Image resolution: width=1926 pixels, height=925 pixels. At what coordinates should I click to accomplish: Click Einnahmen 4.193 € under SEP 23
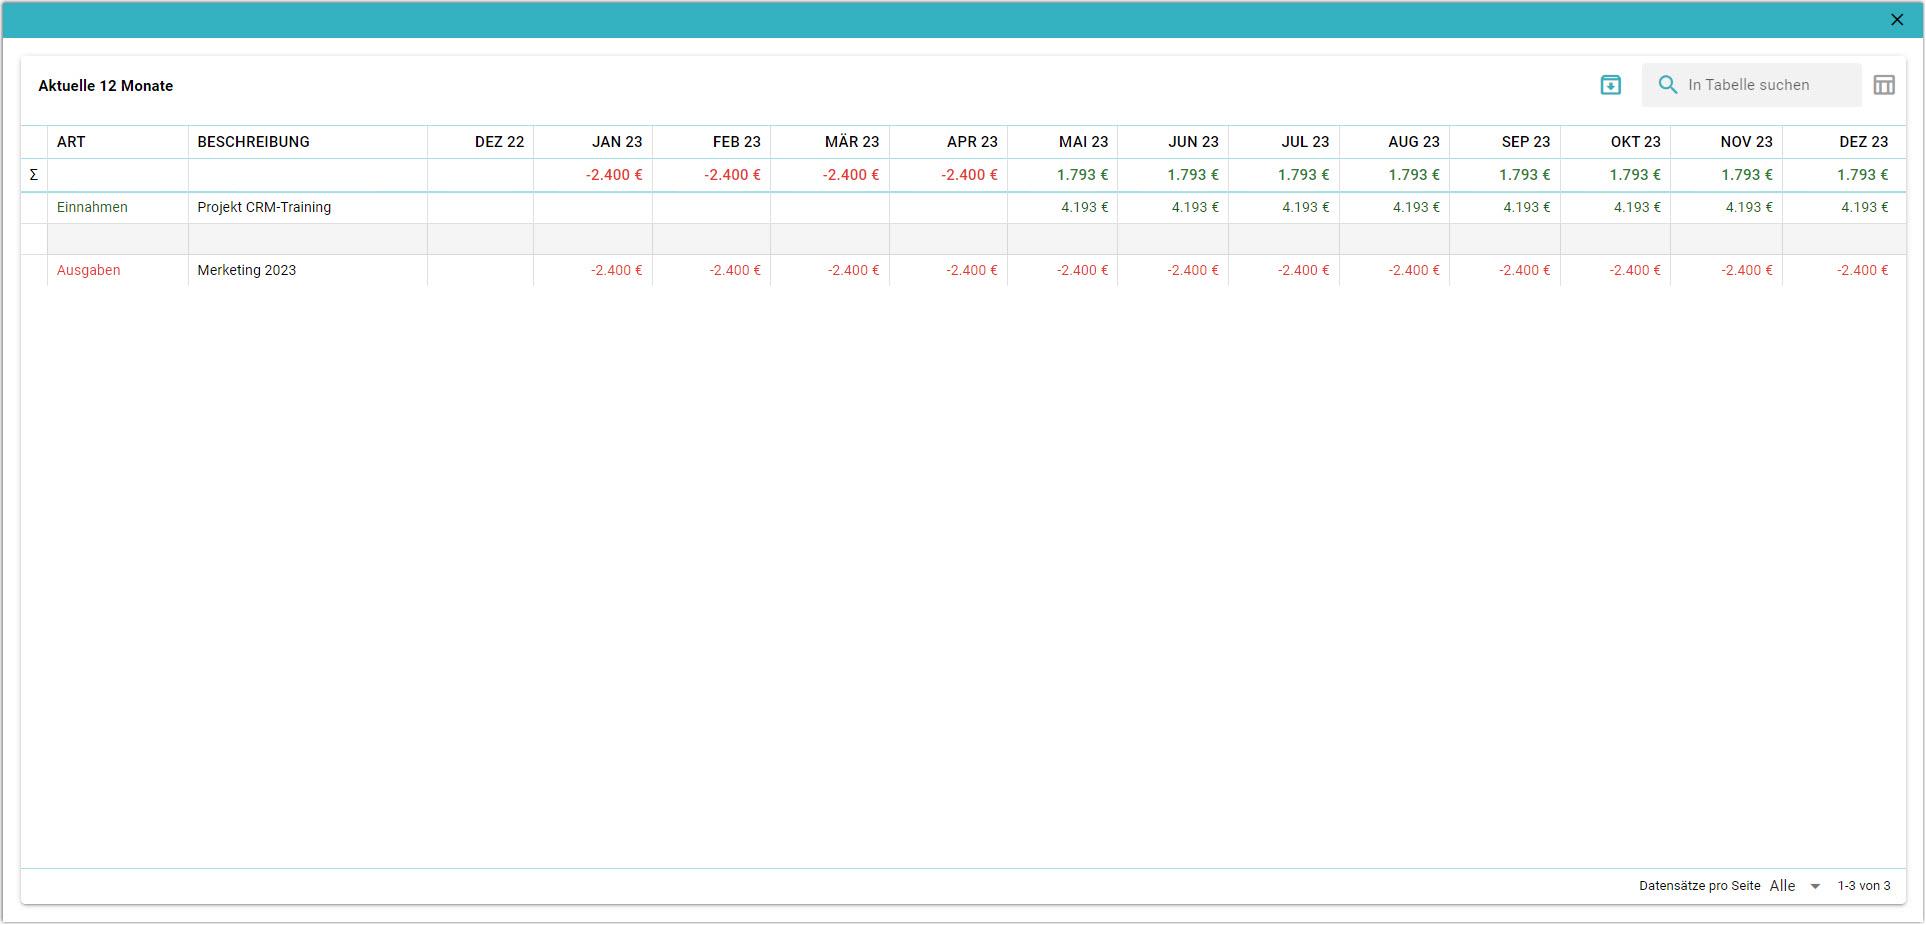(1527, 207)
